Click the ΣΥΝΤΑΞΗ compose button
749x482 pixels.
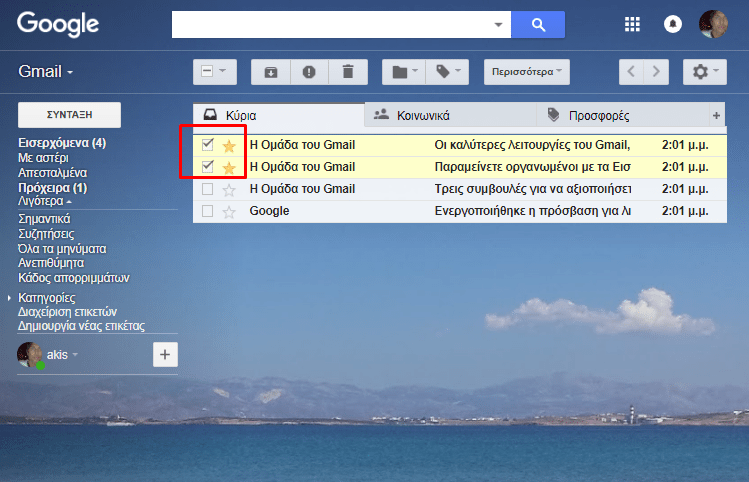pos(69,115)
